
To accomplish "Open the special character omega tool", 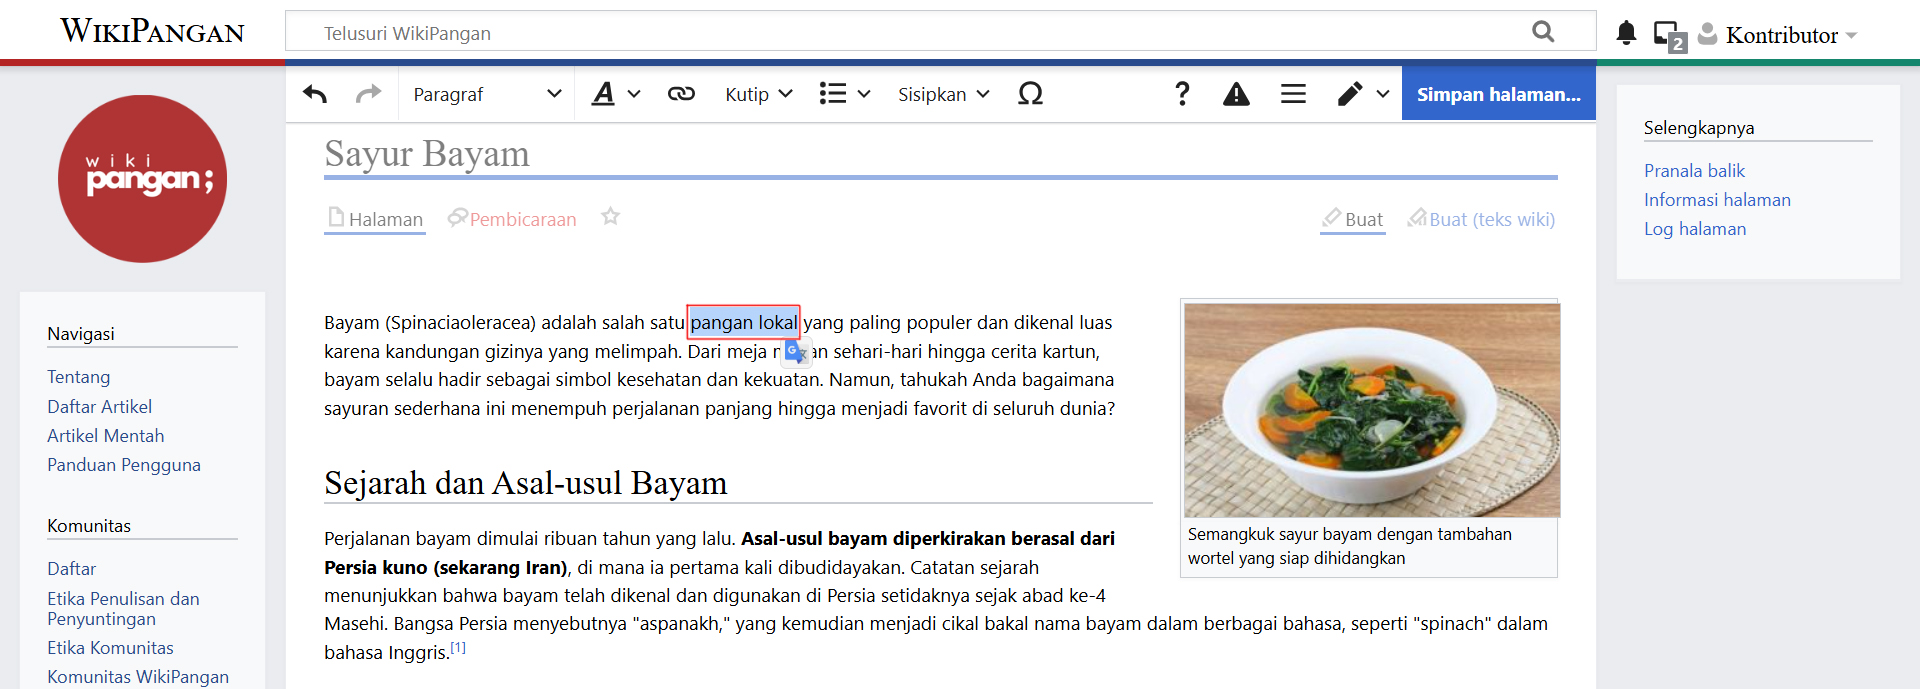I will 1030,94.
